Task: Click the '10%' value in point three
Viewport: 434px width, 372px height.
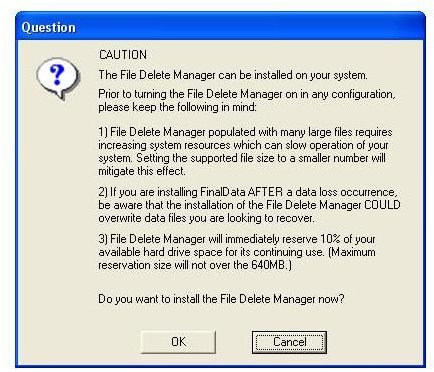Action: tap(331, 239)
